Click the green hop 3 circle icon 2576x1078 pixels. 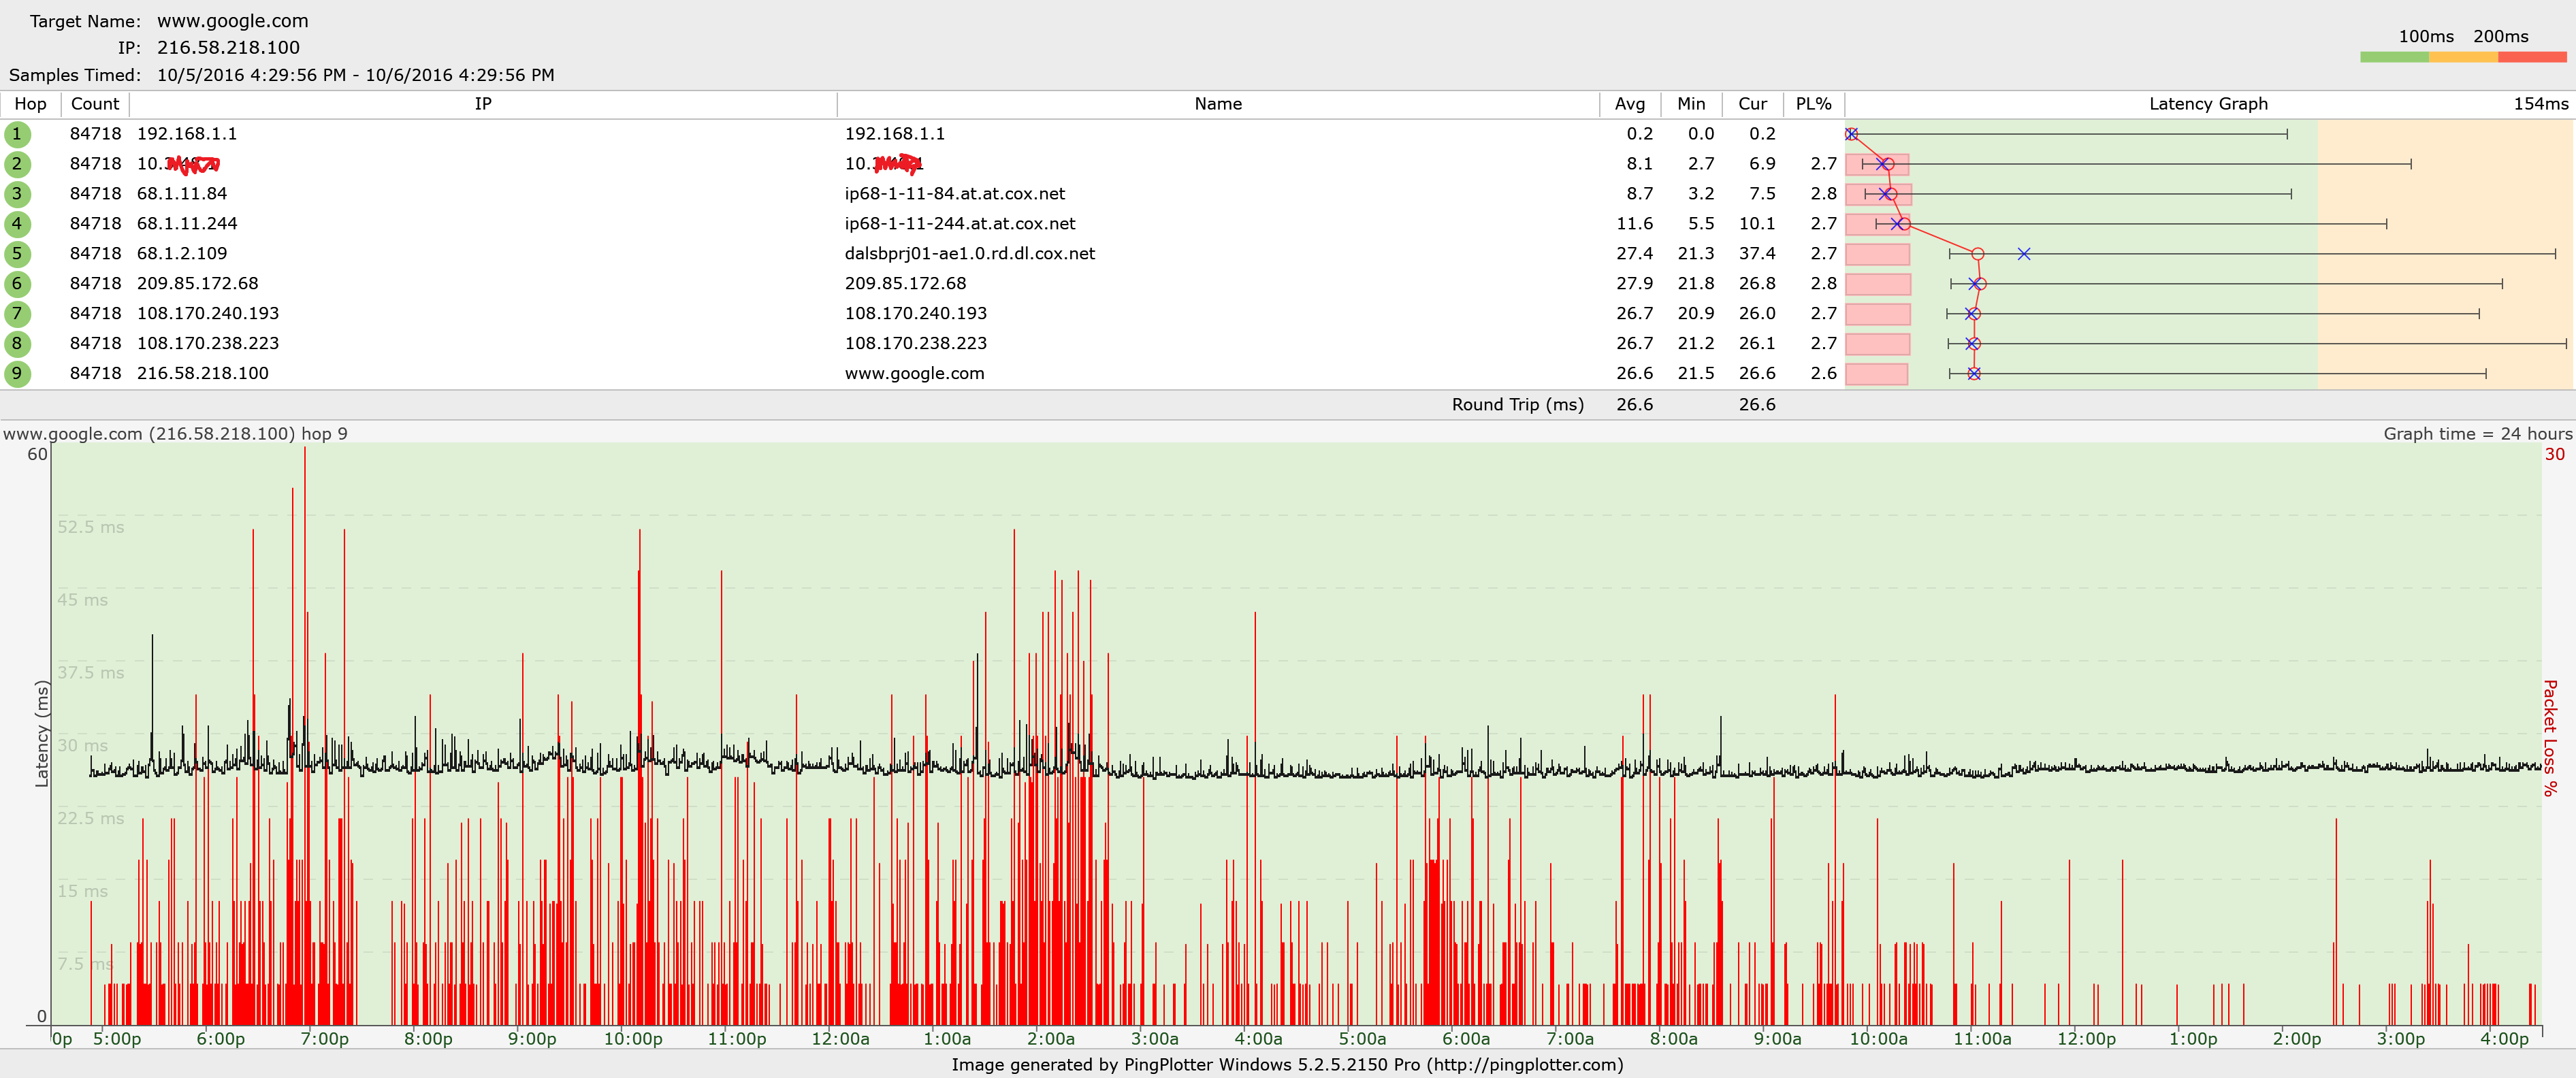point(17,194)
